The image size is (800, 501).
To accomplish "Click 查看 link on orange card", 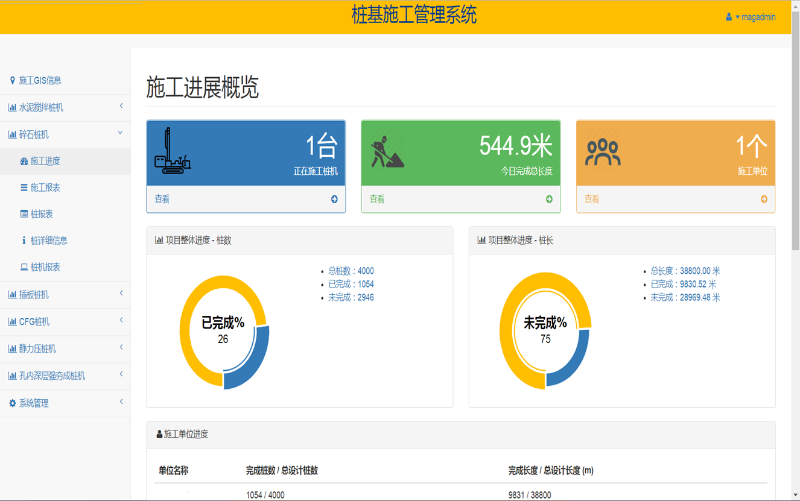I will (x=592, y=199).
